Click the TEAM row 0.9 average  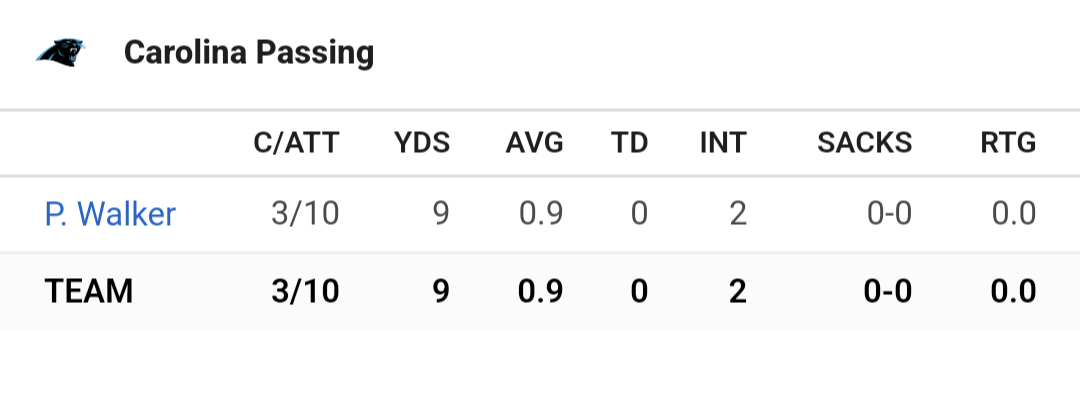click(x=541, y=292)
